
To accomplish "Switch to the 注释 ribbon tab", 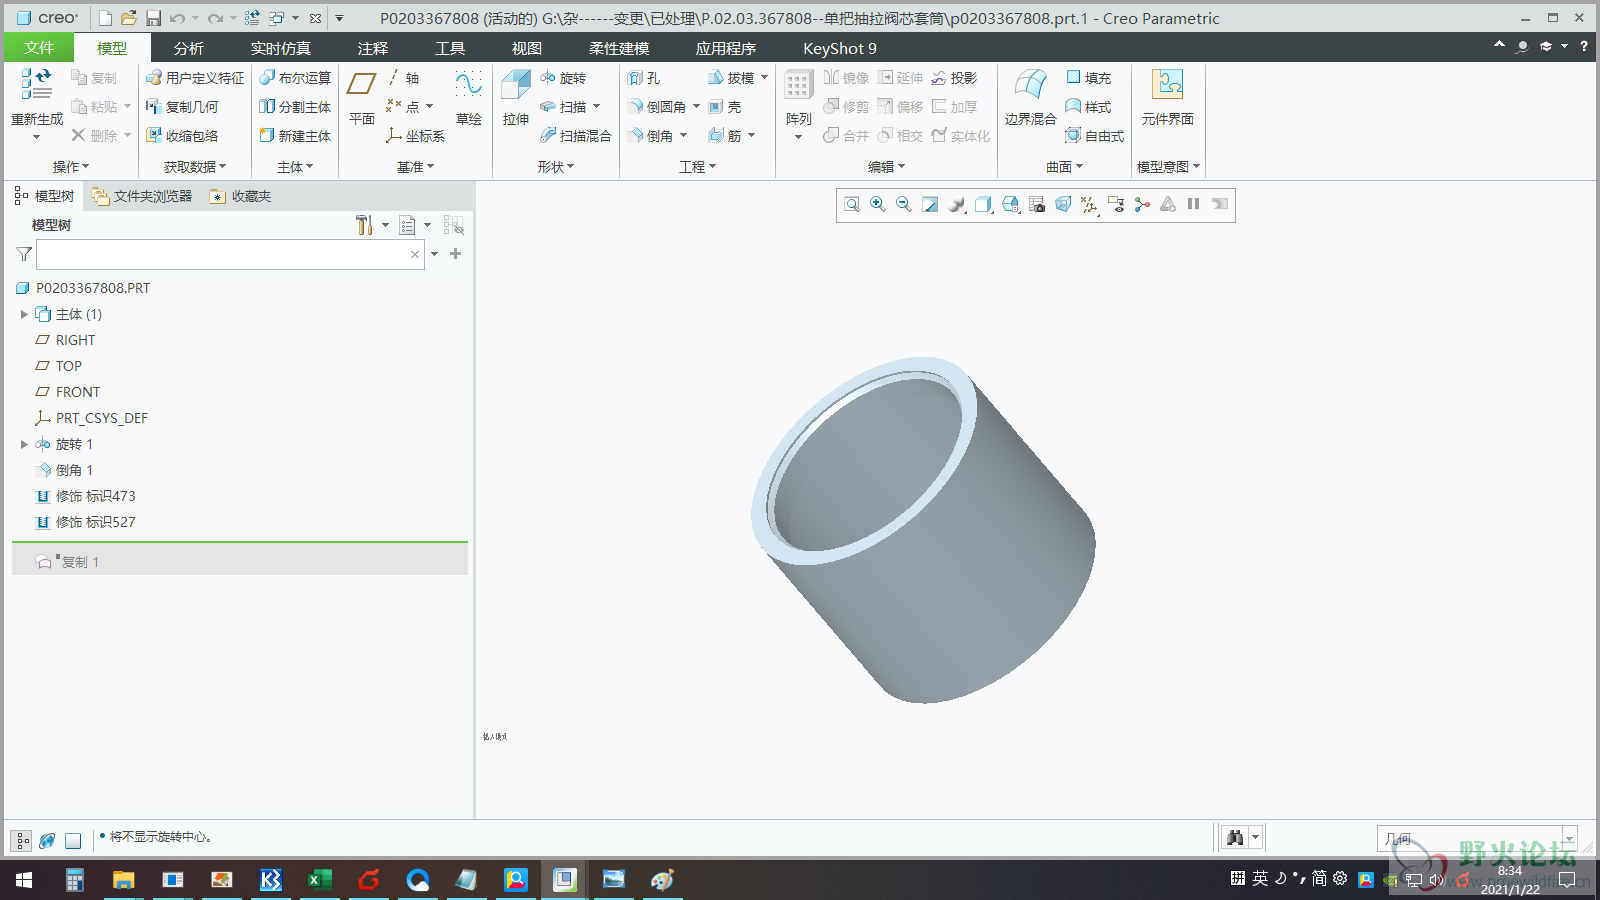I will click(372, 48).
